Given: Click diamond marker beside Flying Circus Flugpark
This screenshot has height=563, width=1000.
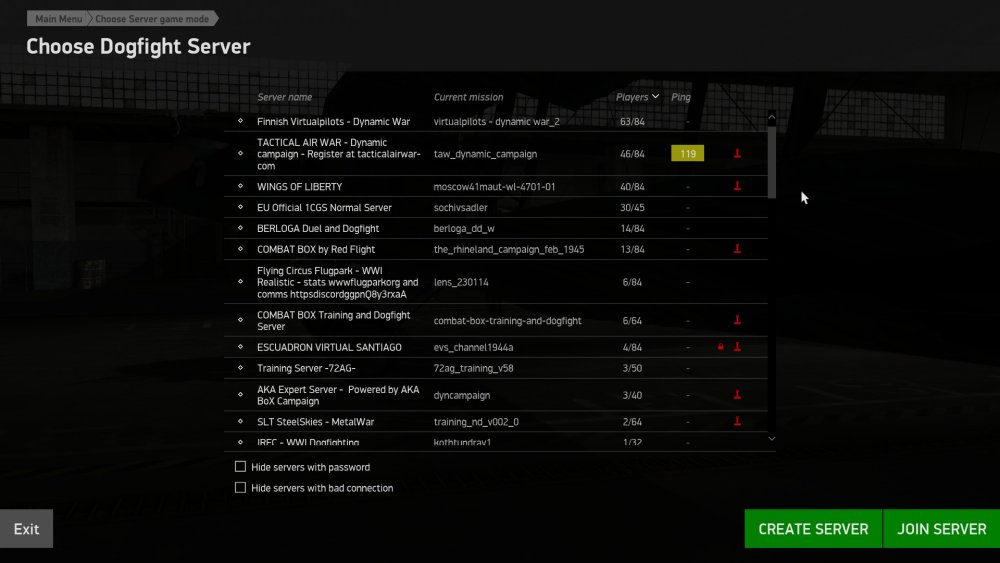Looking at the screenshot, I should 240,281.
